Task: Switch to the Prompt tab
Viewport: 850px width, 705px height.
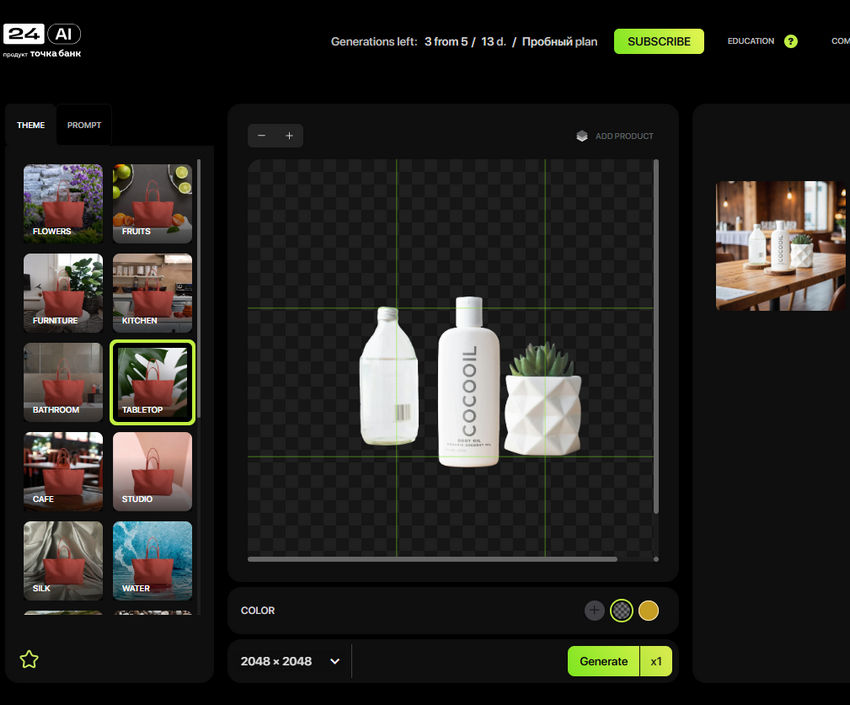Action: tap(84, 125)
